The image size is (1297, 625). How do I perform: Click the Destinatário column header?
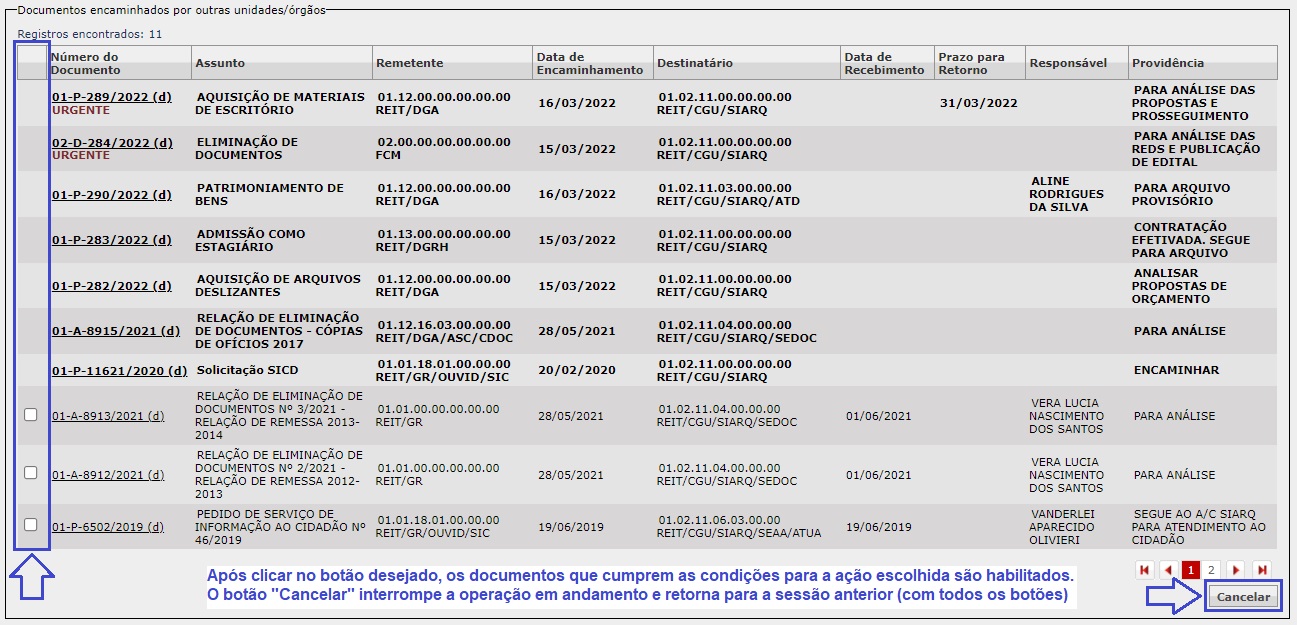tap(747, 63)
